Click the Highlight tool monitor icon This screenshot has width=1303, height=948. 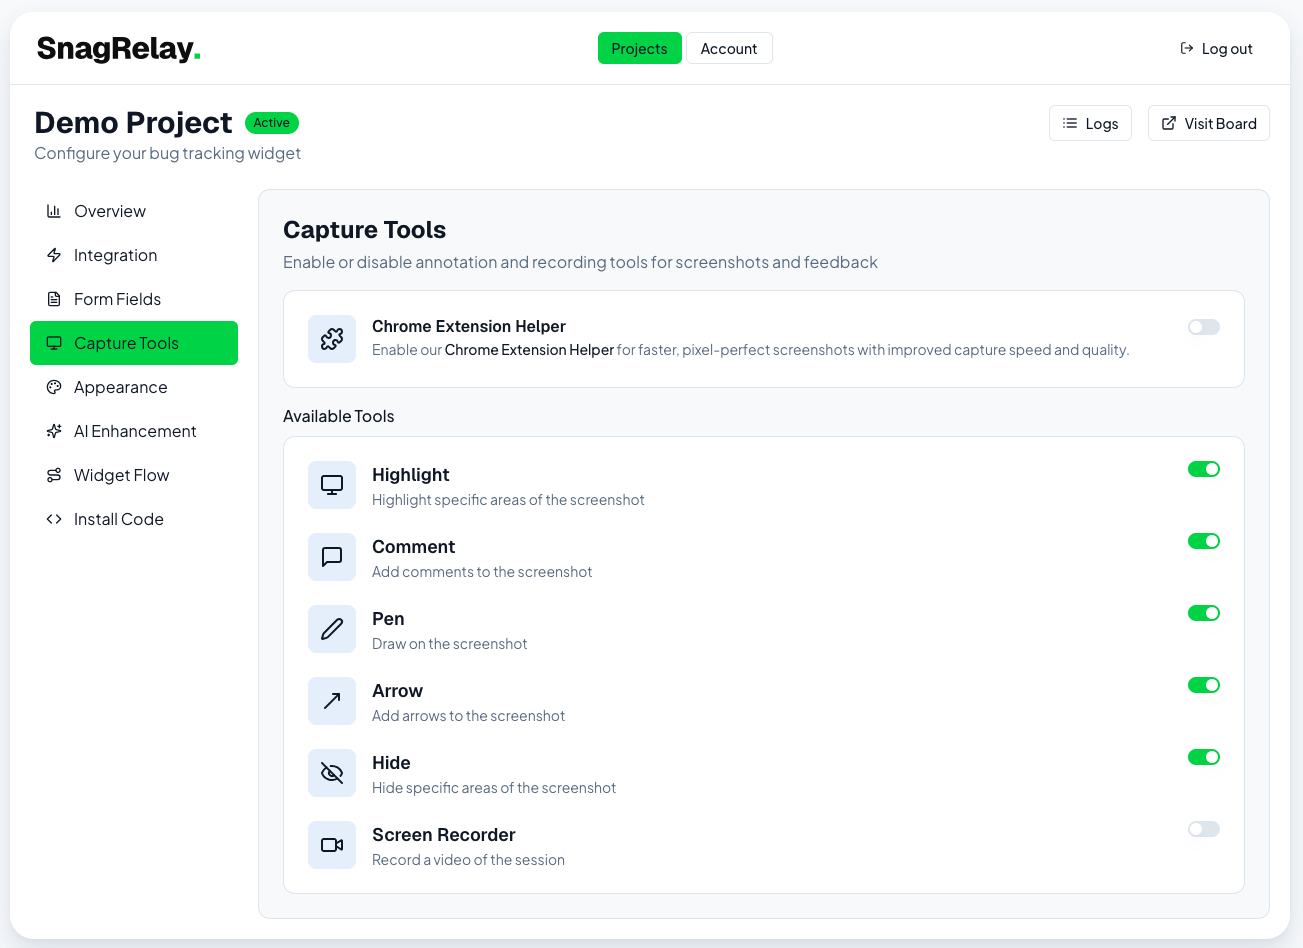(332, 485)
